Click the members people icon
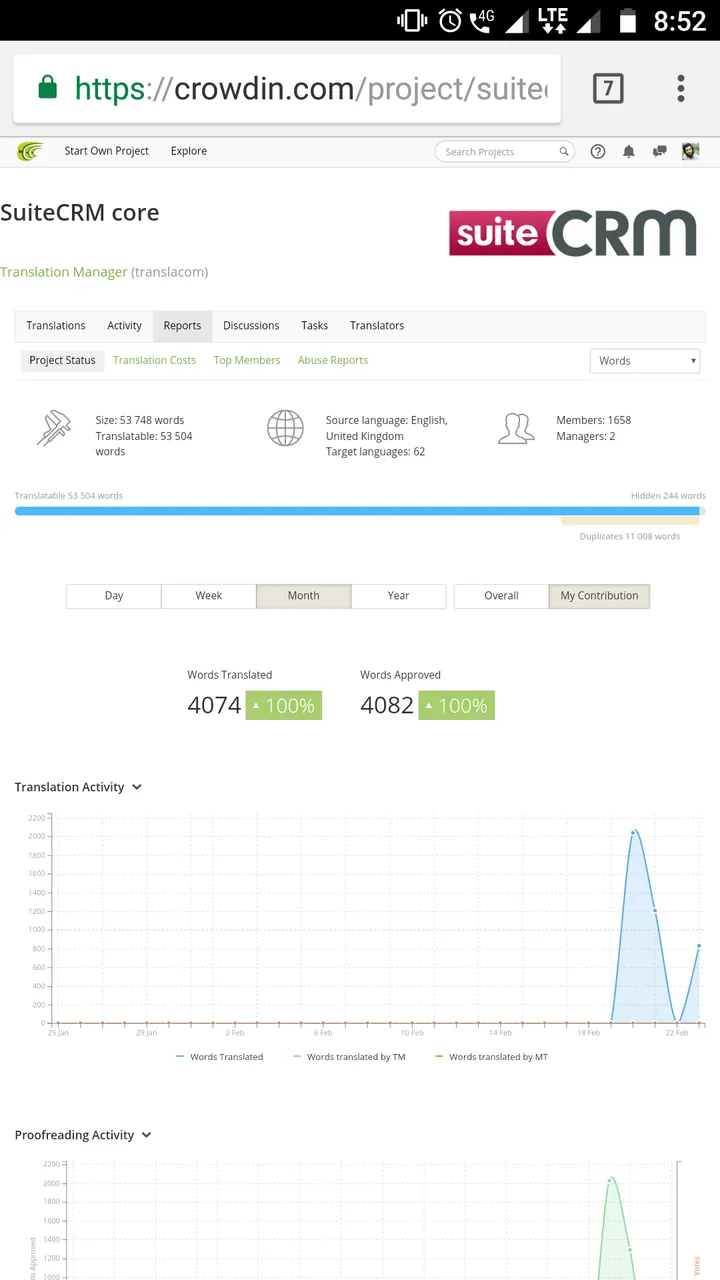This screenshot has width=720, height=1280. [x=516, y=428]
